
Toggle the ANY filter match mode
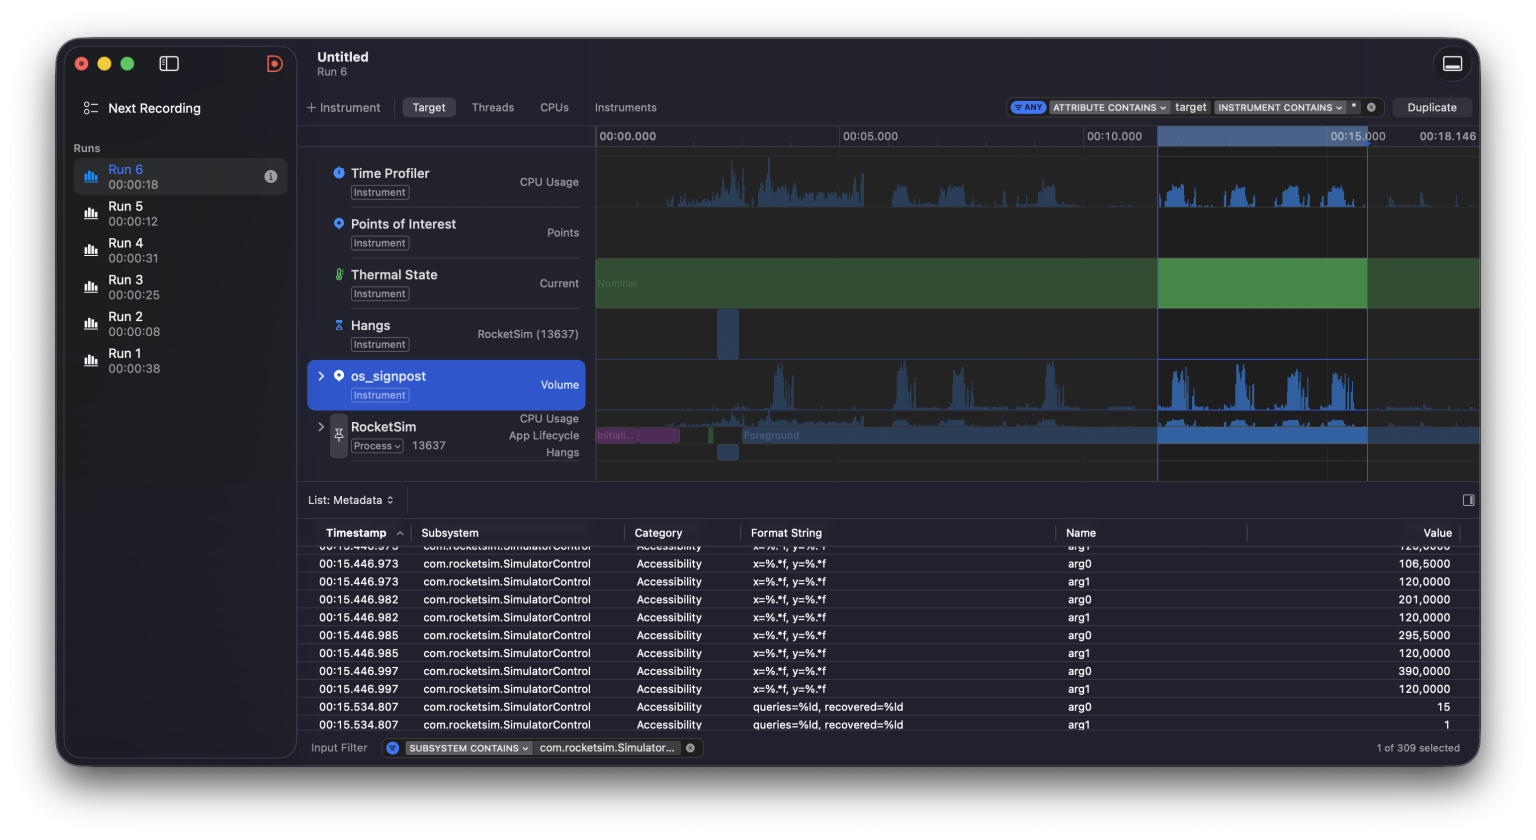pos(1028,107)
